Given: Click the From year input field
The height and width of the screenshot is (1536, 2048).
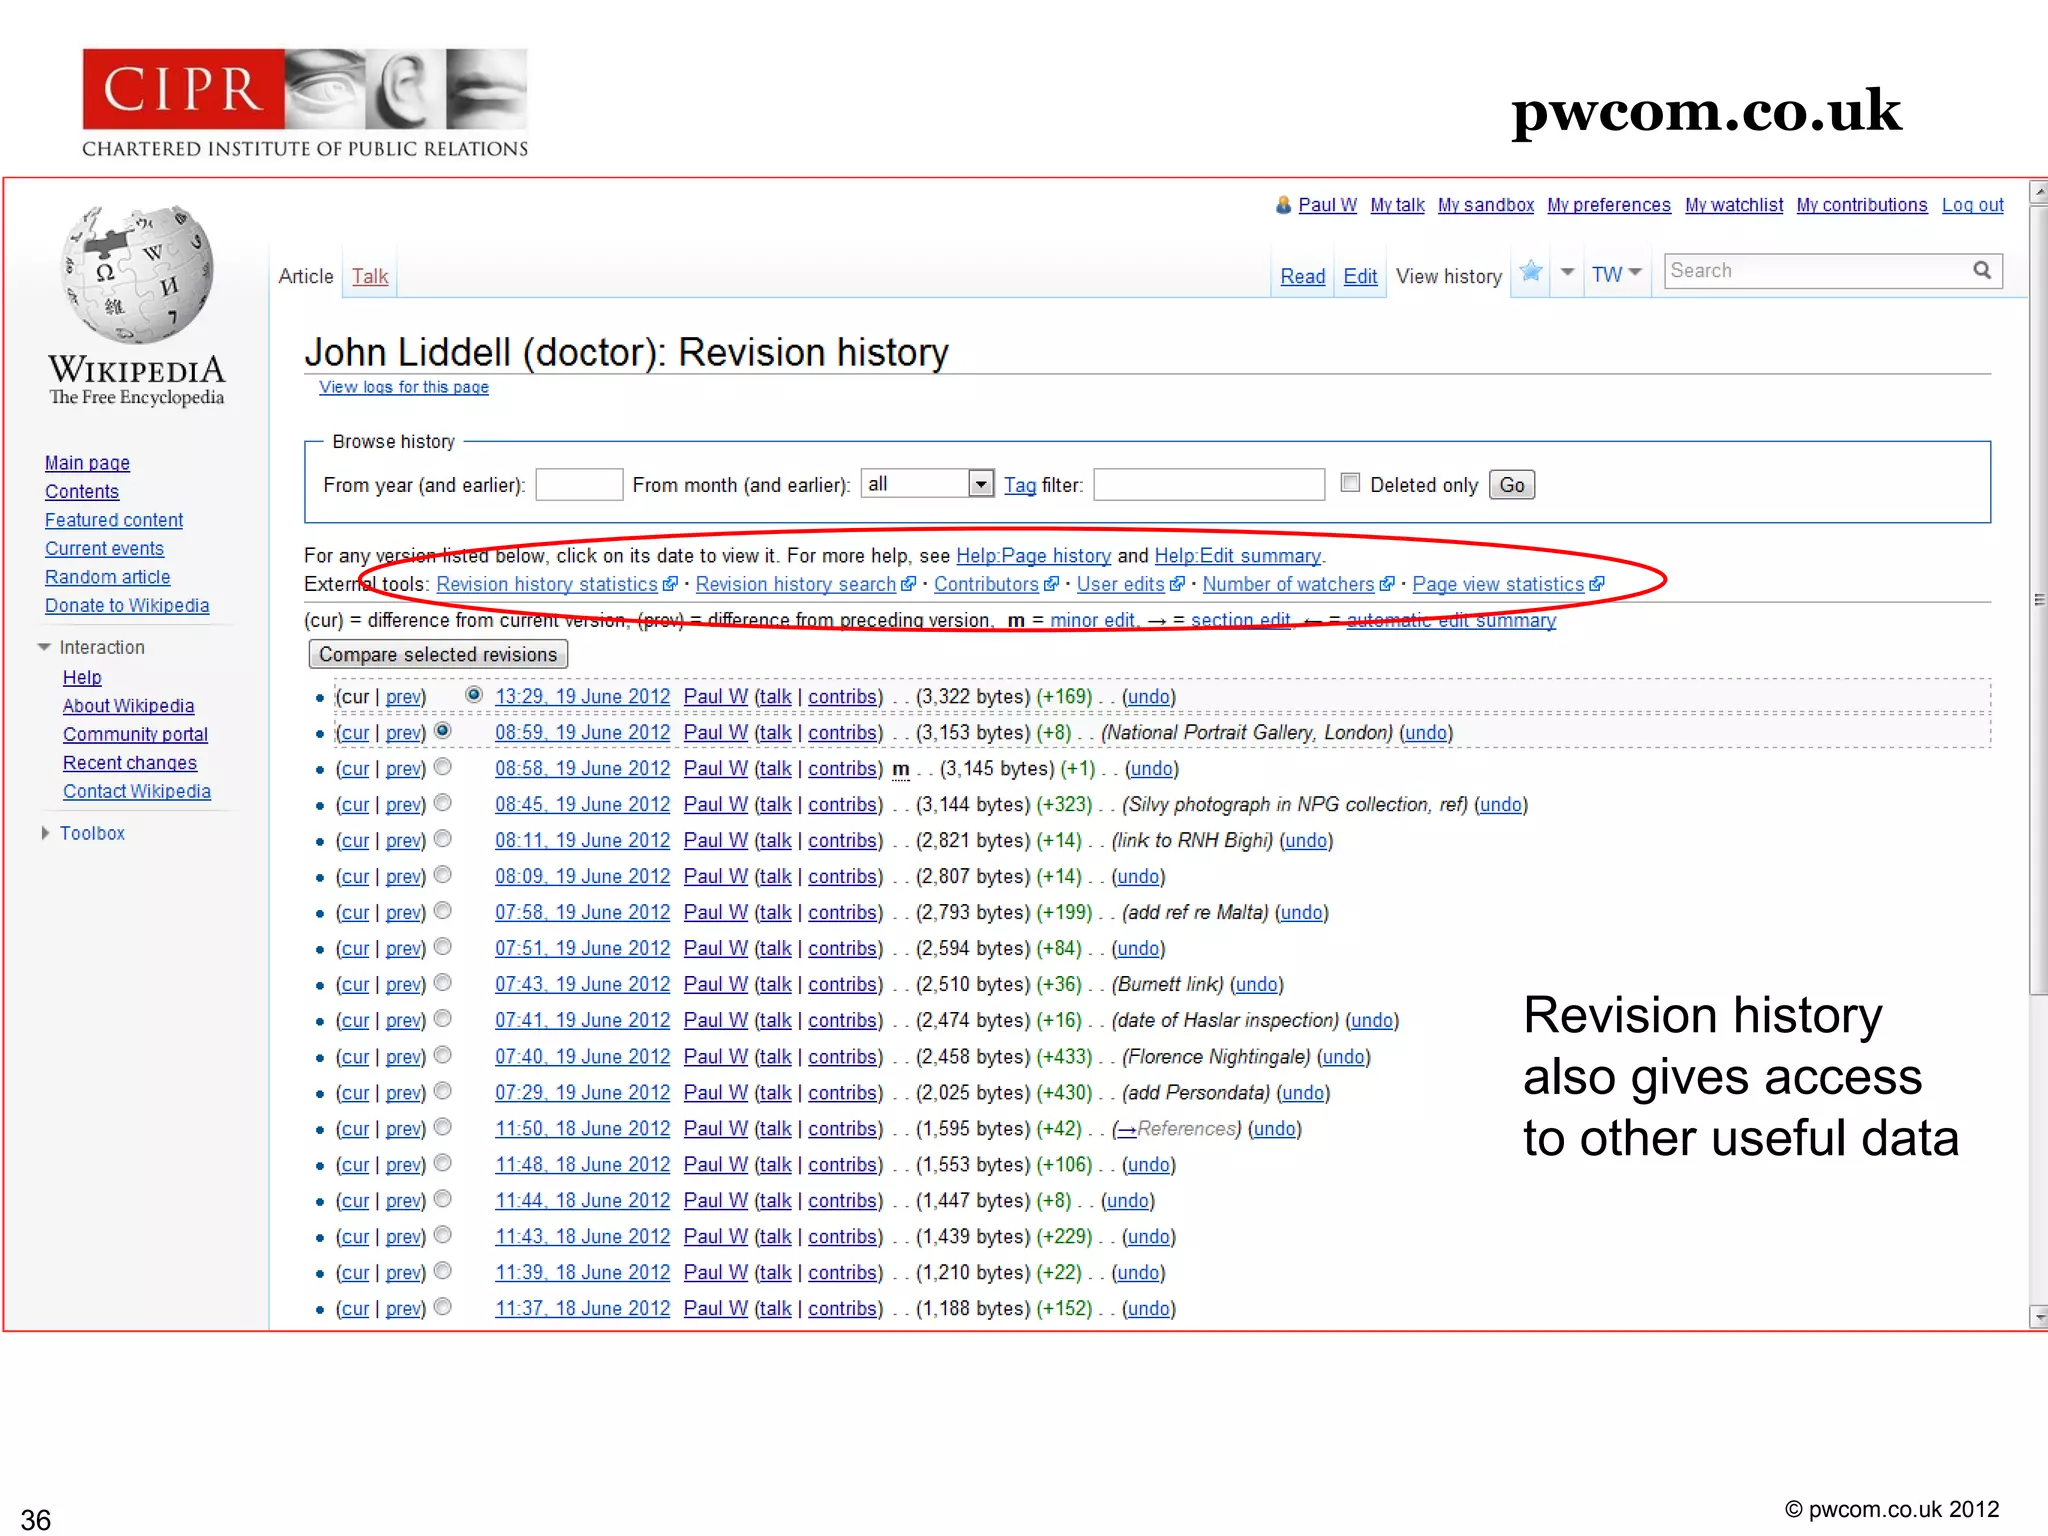Looking at the screenshot, I should coord(579,485).
